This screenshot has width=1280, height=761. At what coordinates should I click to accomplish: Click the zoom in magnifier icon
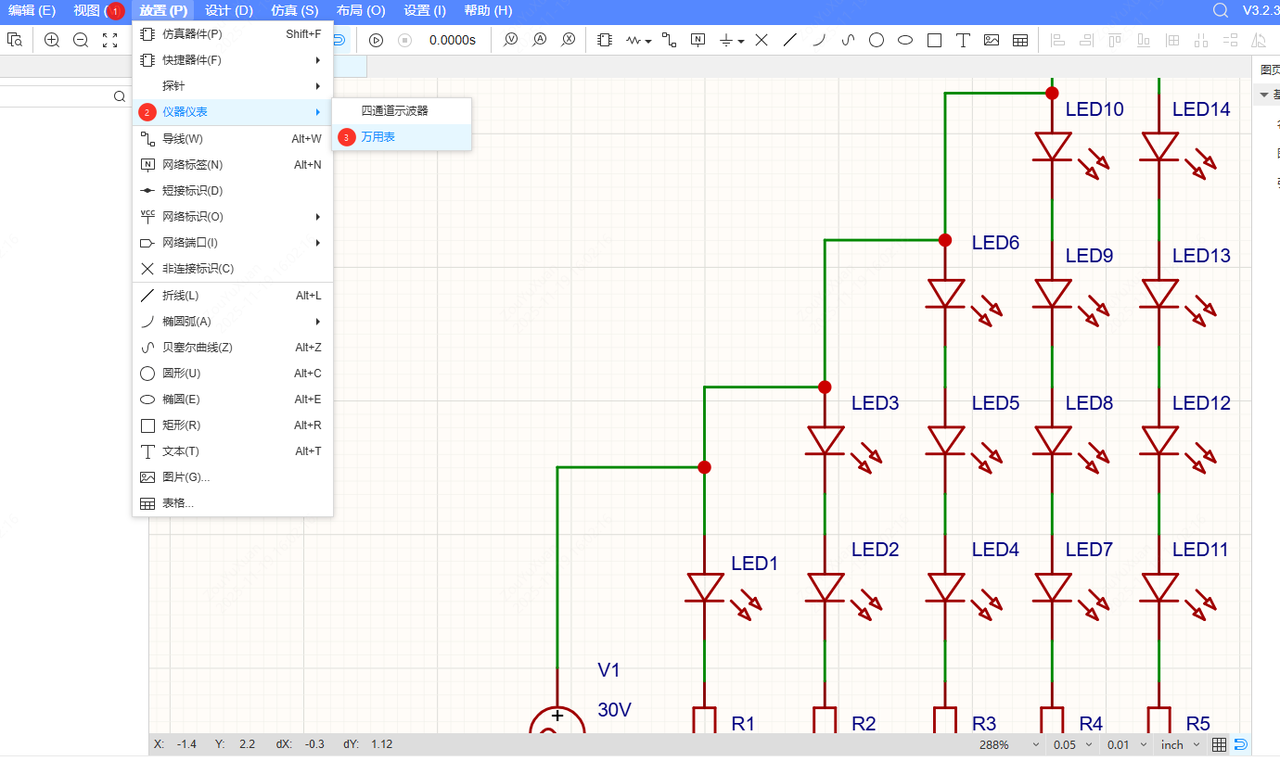[52, 40]
